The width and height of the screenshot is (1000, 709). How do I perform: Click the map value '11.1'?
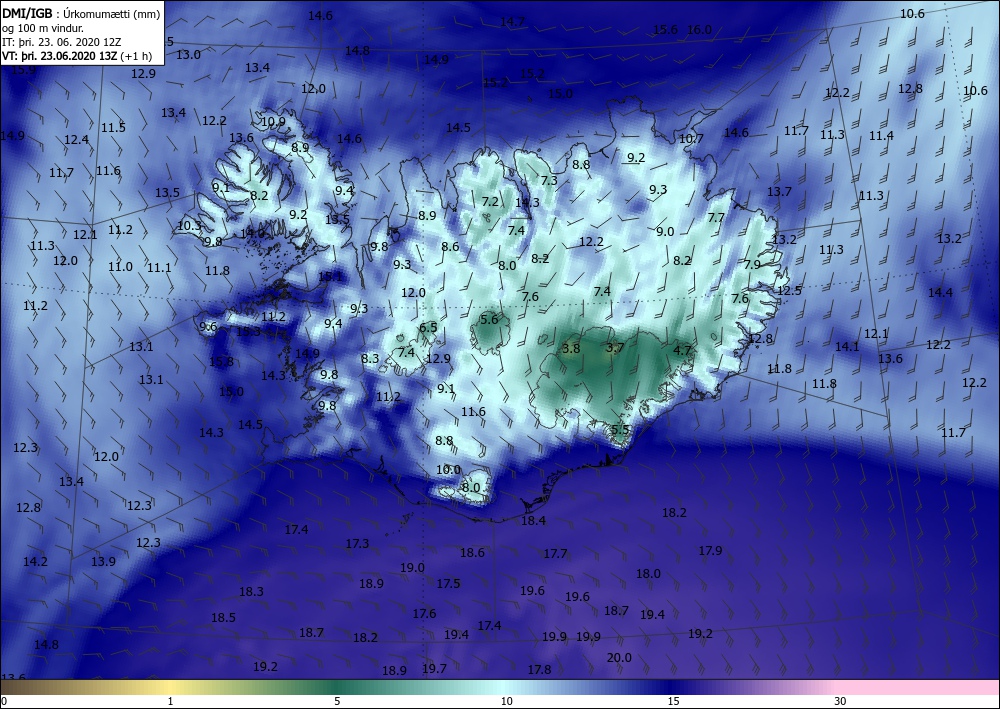[x=159, y=268]
